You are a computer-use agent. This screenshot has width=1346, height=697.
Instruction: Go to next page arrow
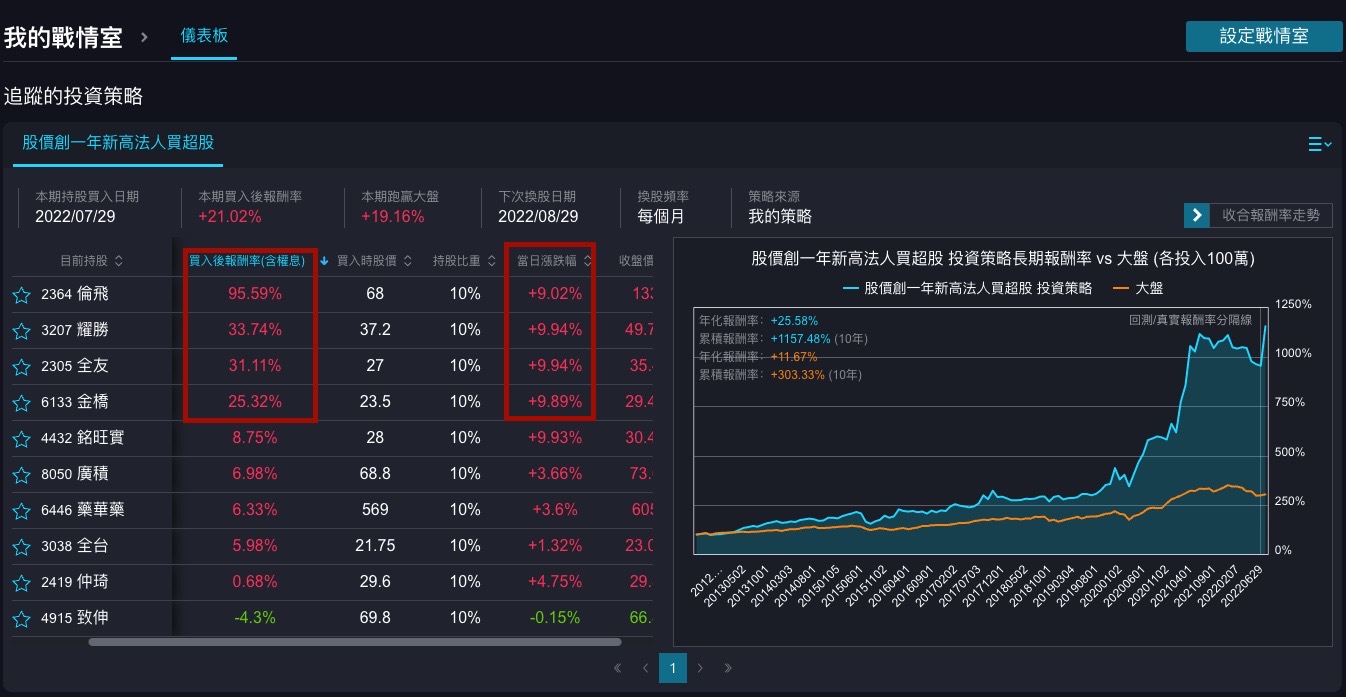(700, 668)
